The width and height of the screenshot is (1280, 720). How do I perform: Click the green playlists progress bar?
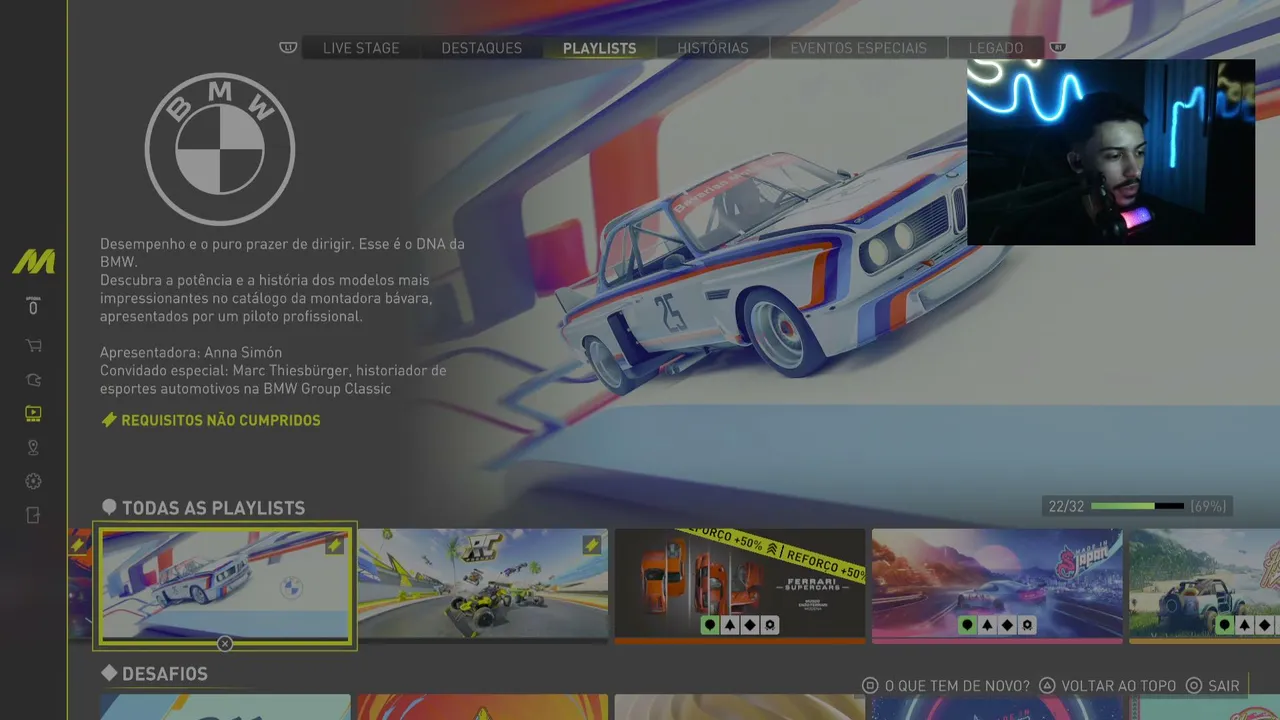pyautogui.click(x=1137, y=506)
